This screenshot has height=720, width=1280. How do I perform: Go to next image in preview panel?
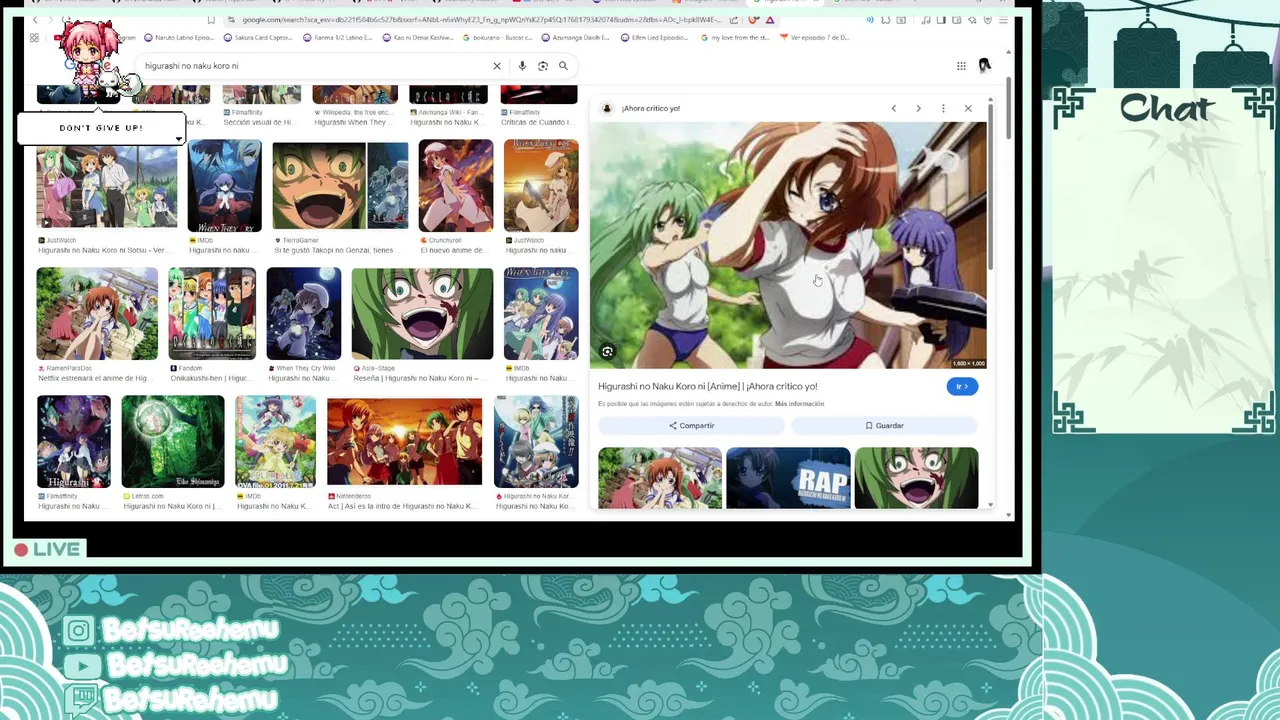[918, 108]
